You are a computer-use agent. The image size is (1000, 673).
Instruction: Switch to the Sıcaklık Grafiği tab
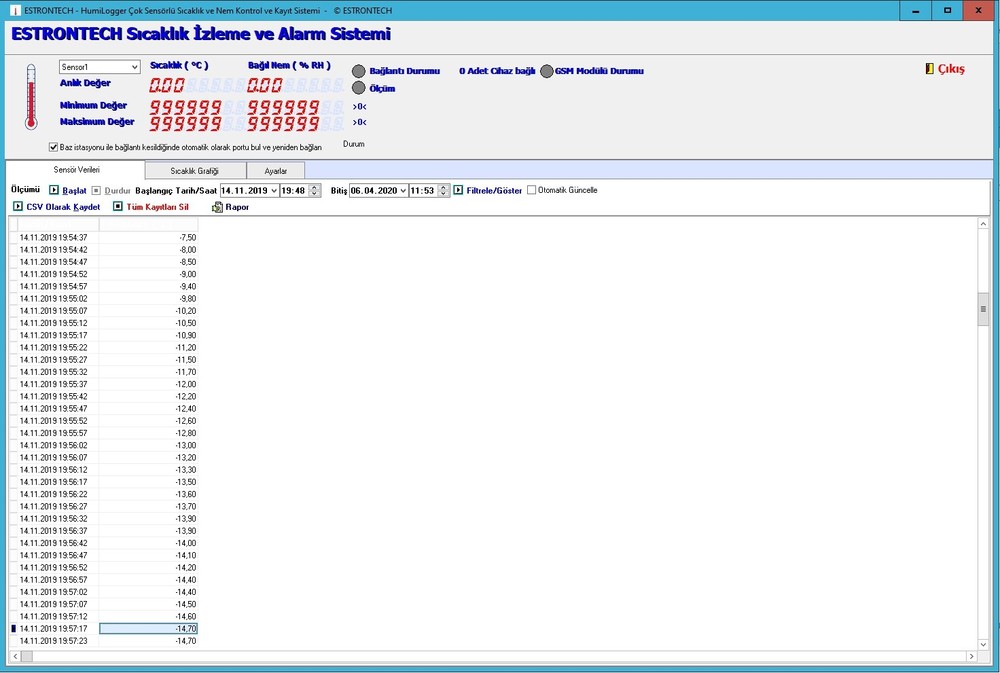click(x=194, y=171)
